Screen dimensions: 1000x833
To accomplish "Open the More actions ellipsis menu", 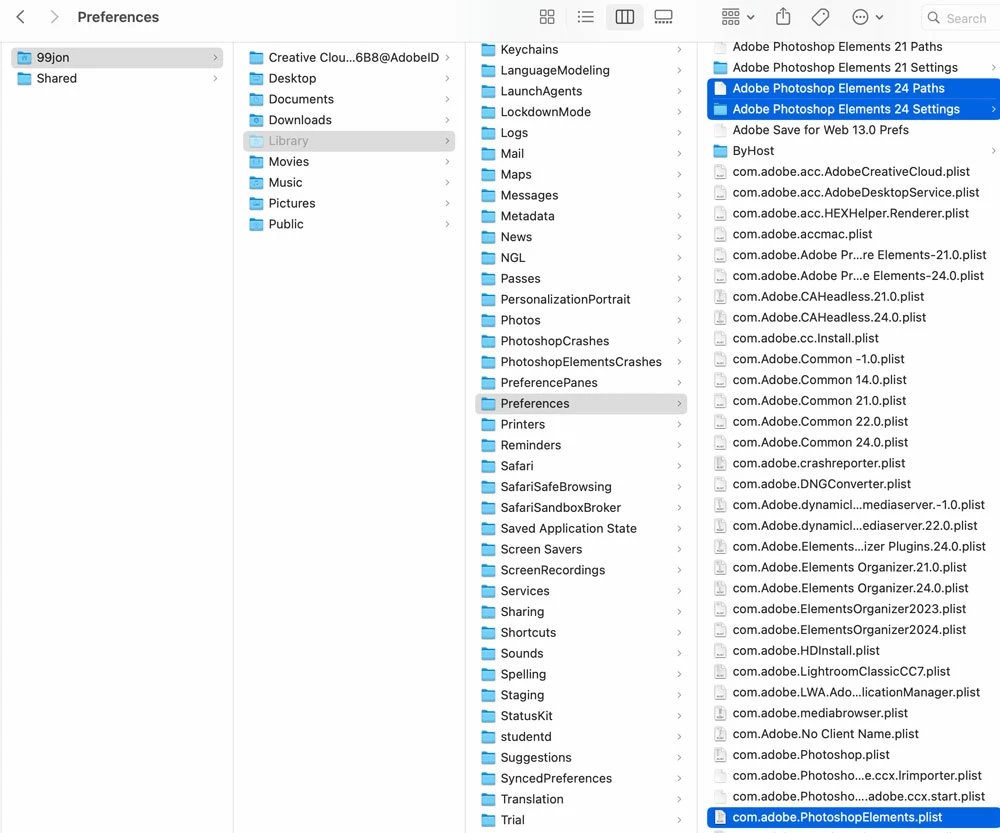I will 868,17.
